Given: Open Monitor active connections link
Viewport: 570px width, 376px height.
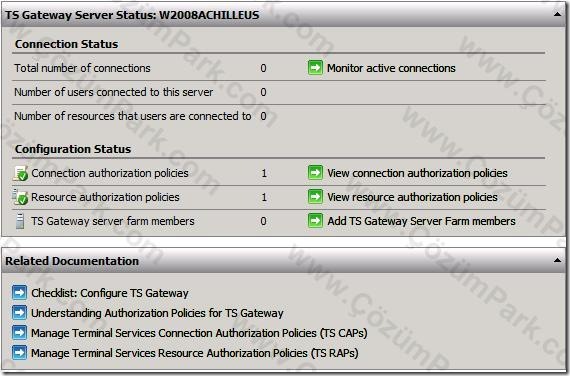Looking at the screenshot, I should 391,68.
